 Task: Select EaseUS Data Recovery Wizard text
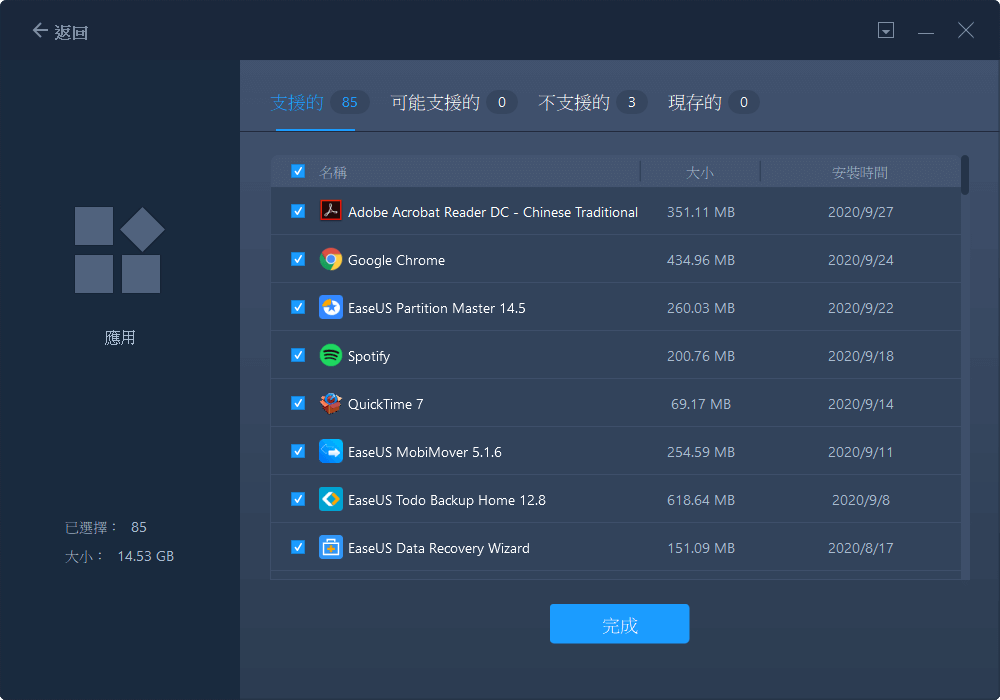438,548
